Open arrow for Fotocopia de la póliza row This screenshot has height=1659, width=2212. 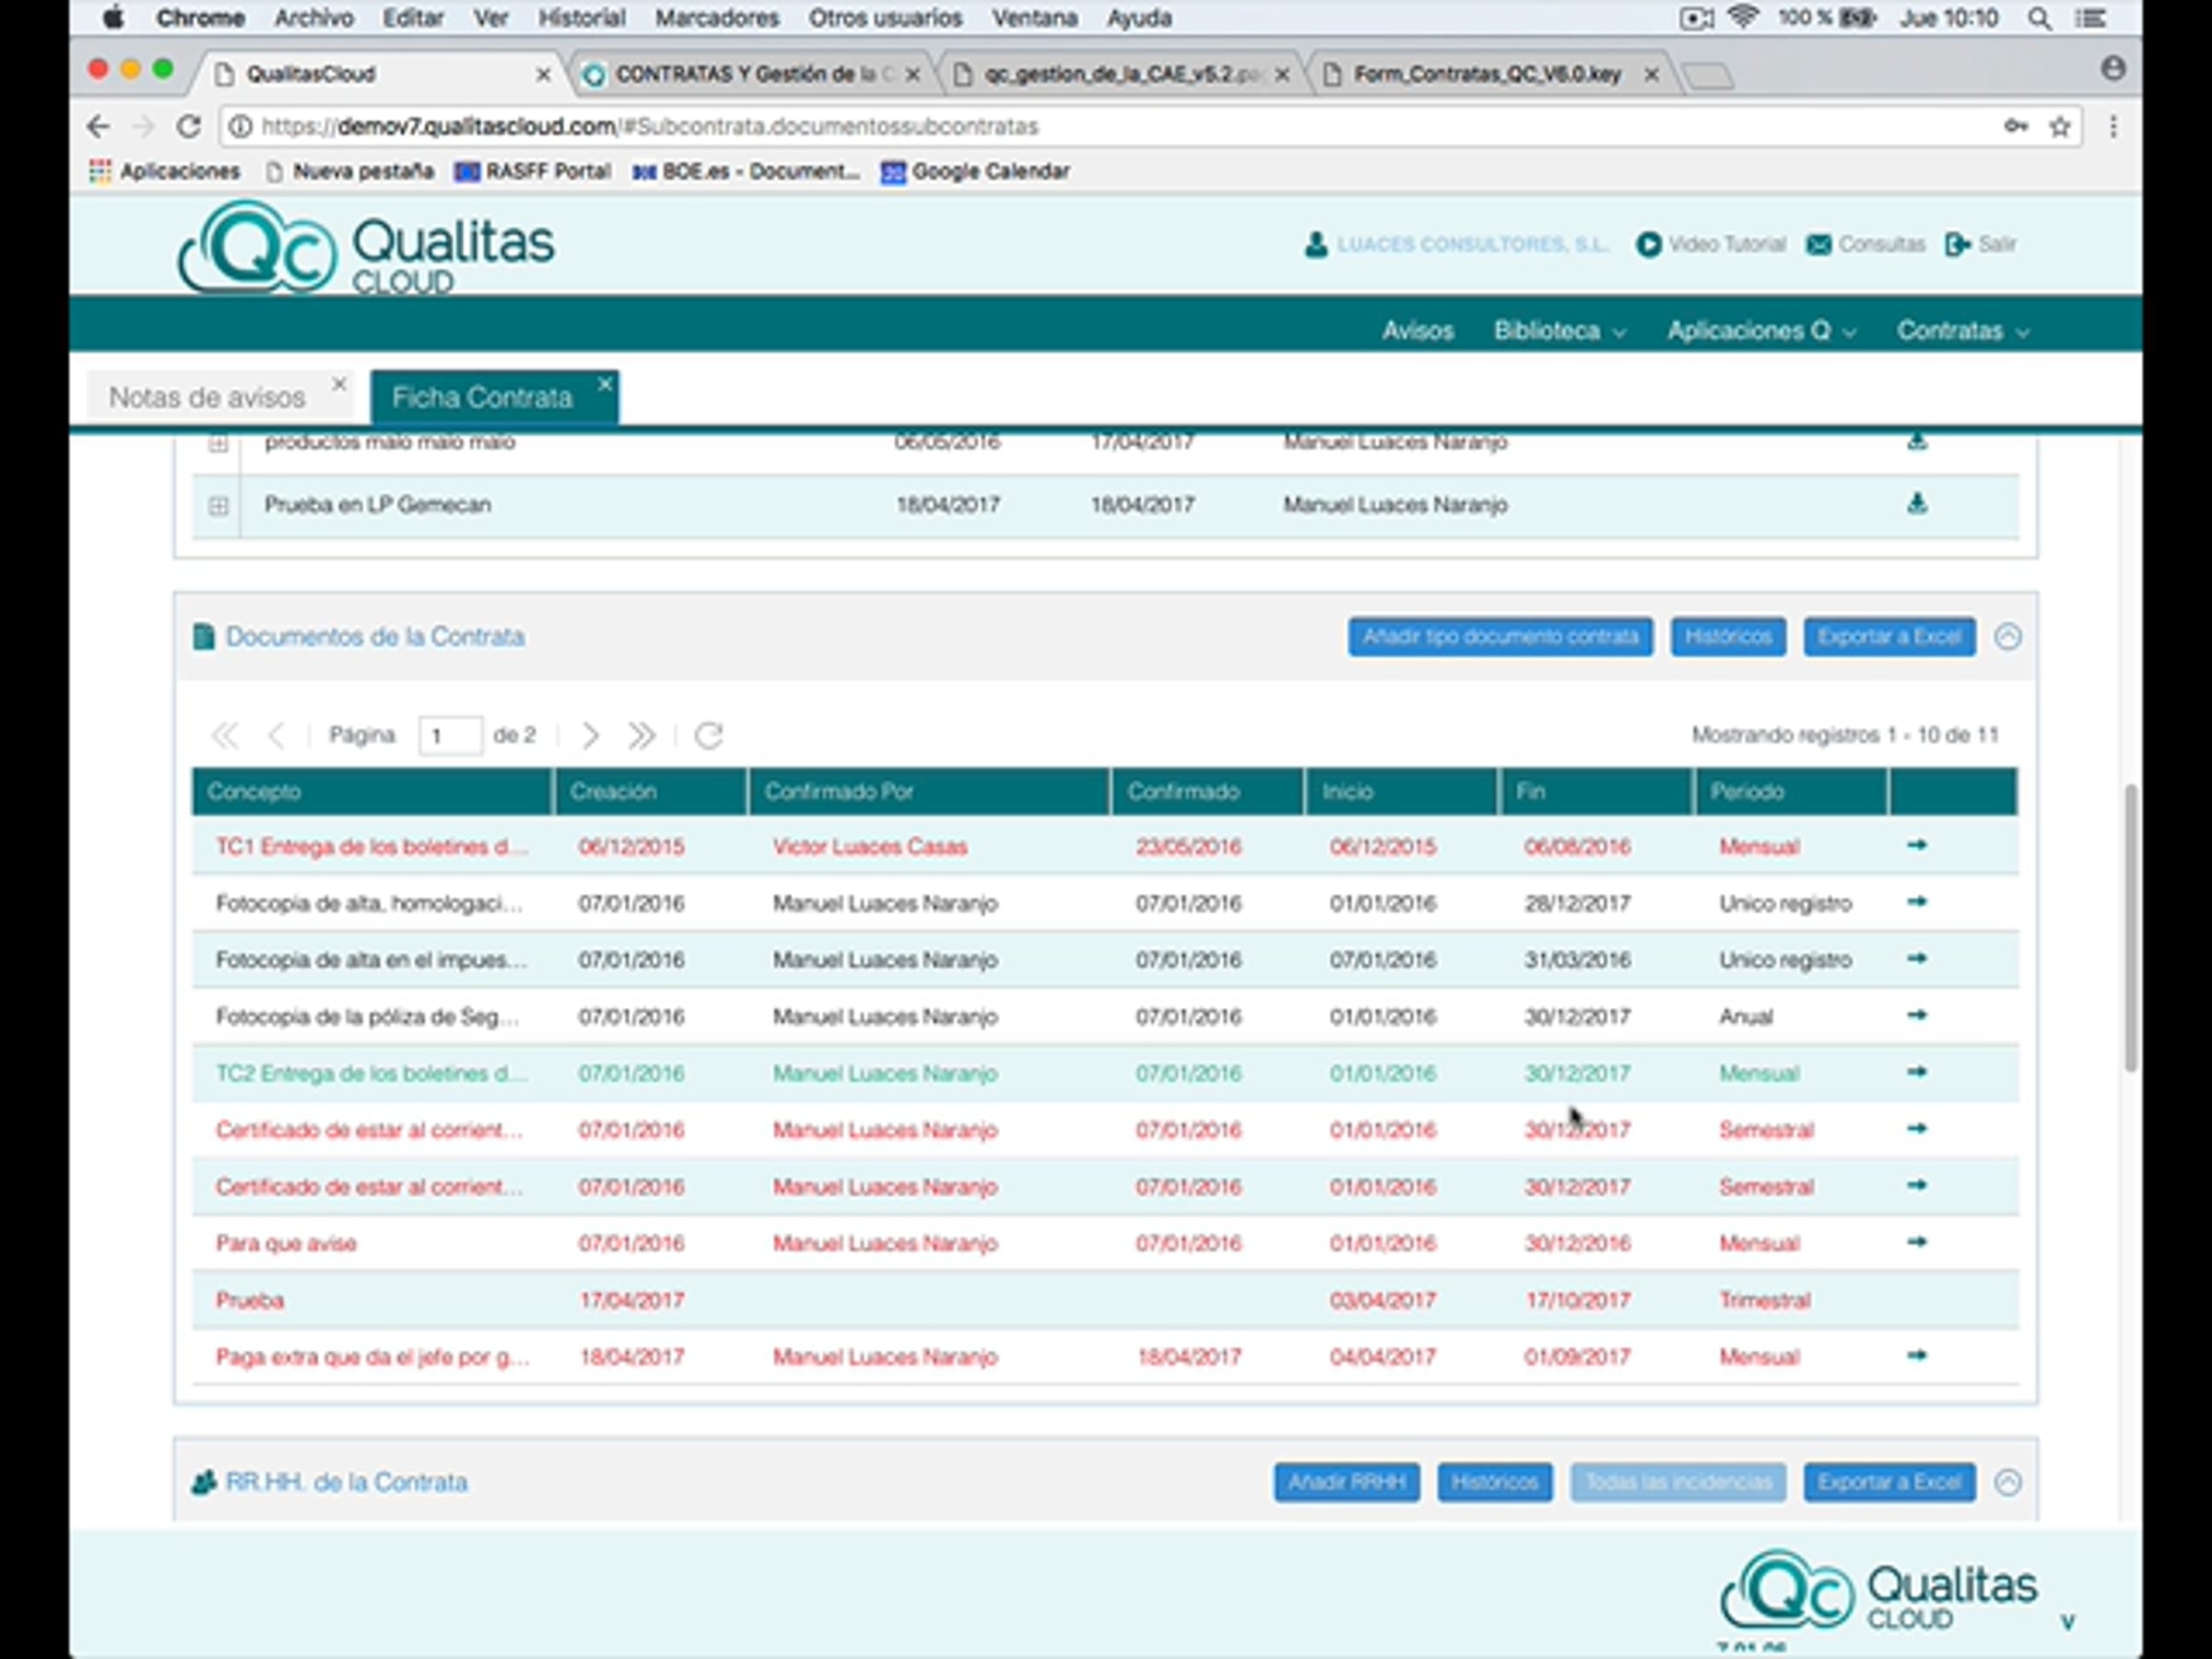coord(1916,1016)
